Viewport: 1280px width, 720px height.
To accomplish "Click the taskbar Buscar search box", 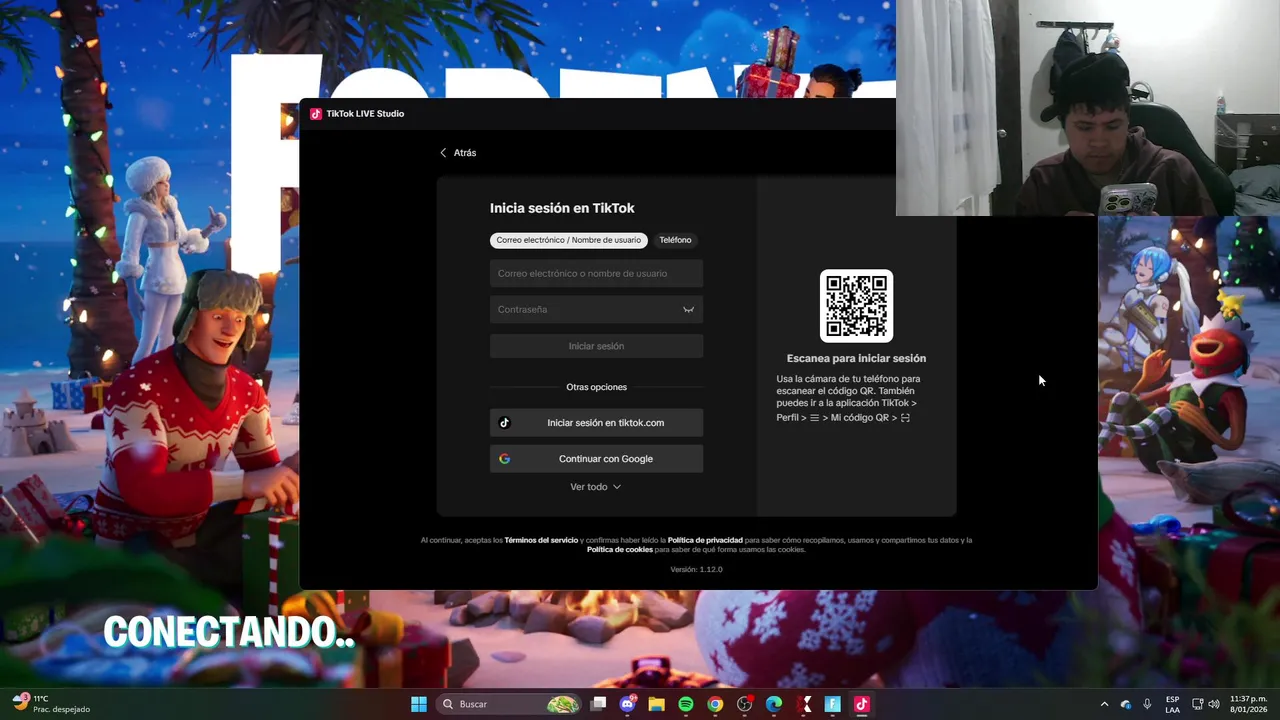I will coord(510,704).
